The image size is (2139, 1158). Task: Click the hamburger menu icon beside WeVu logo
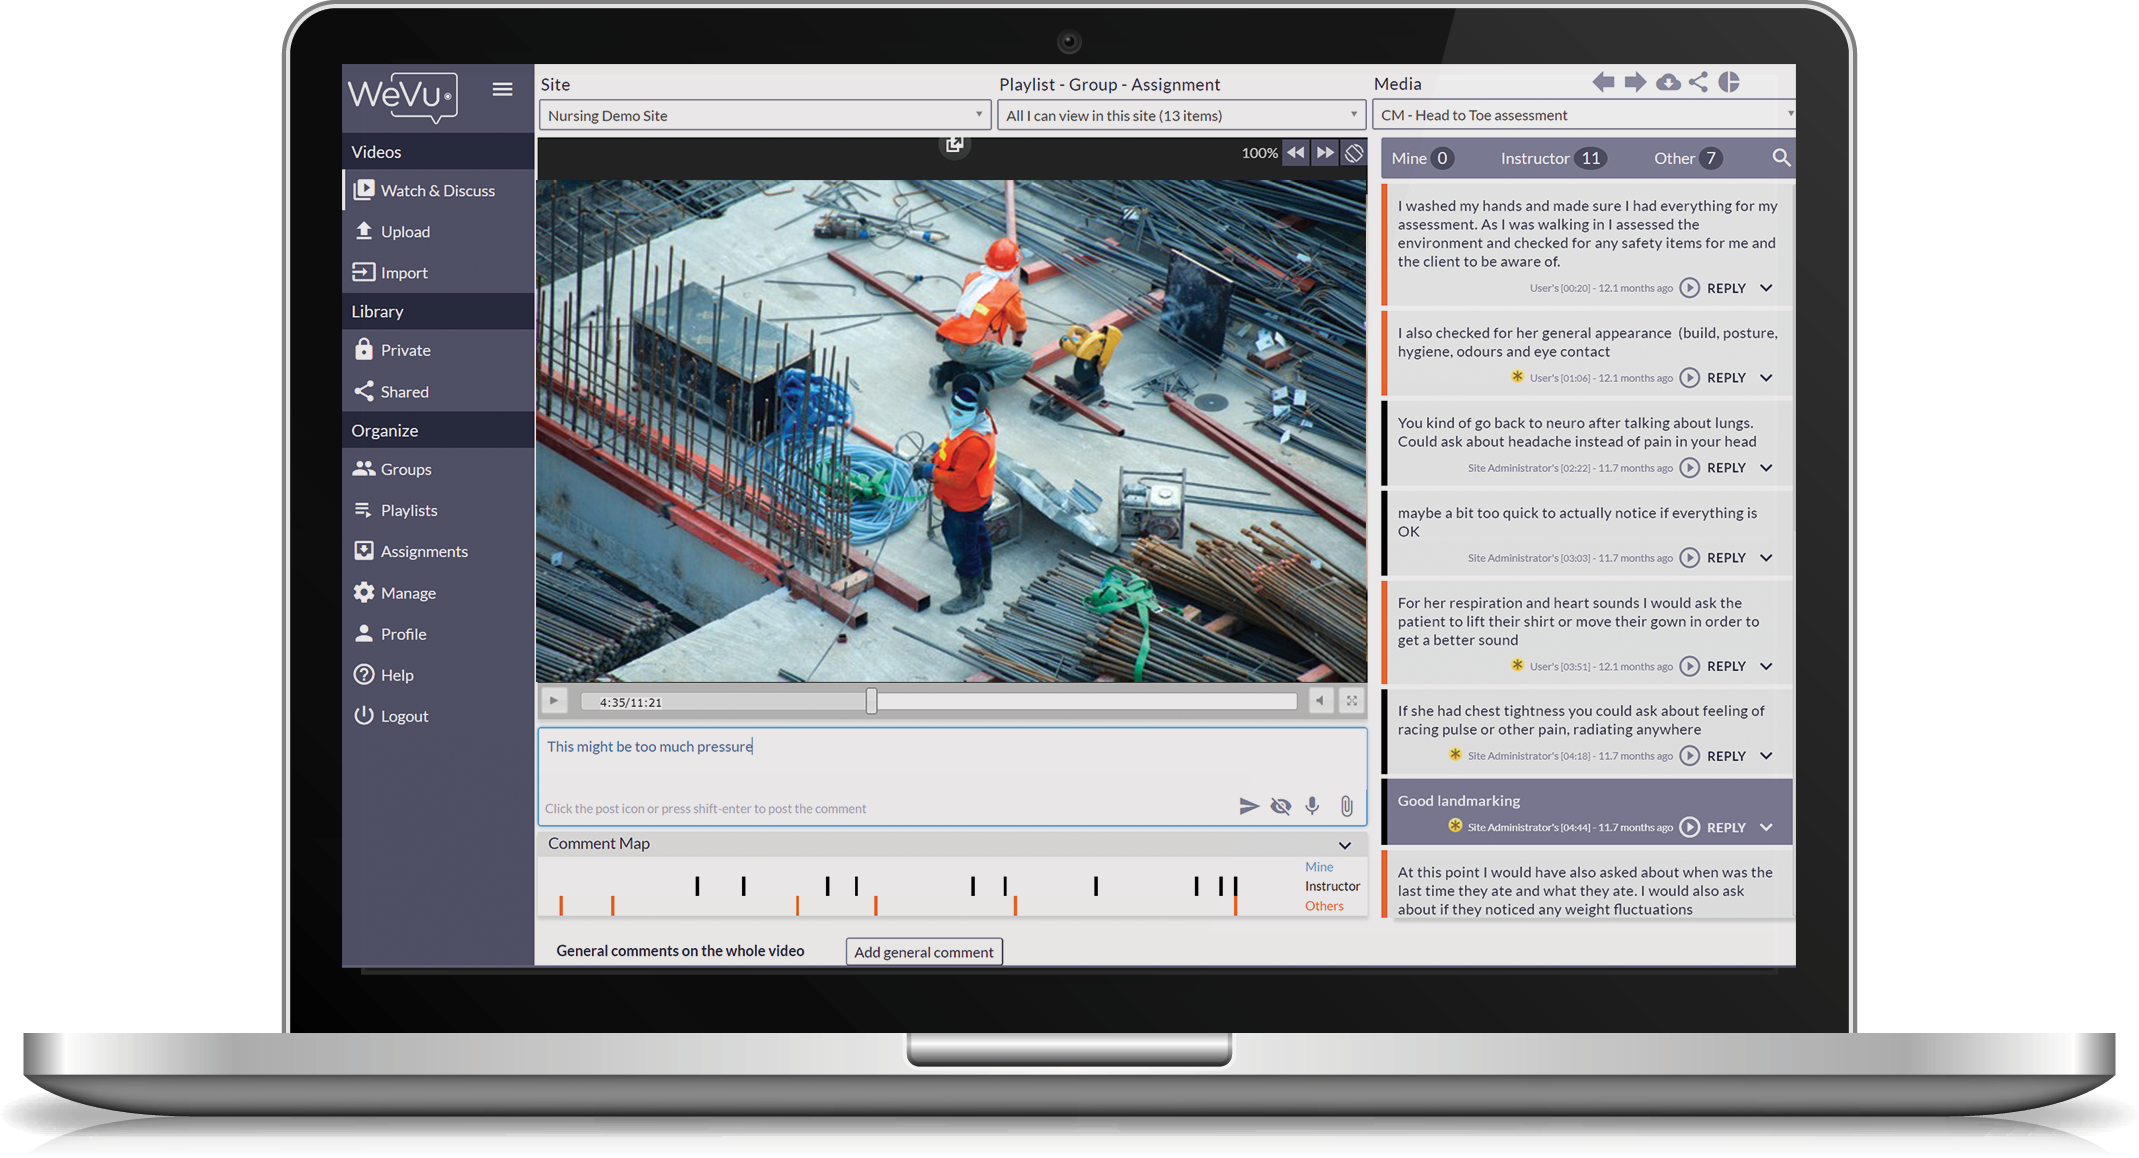tap(502, 89)
